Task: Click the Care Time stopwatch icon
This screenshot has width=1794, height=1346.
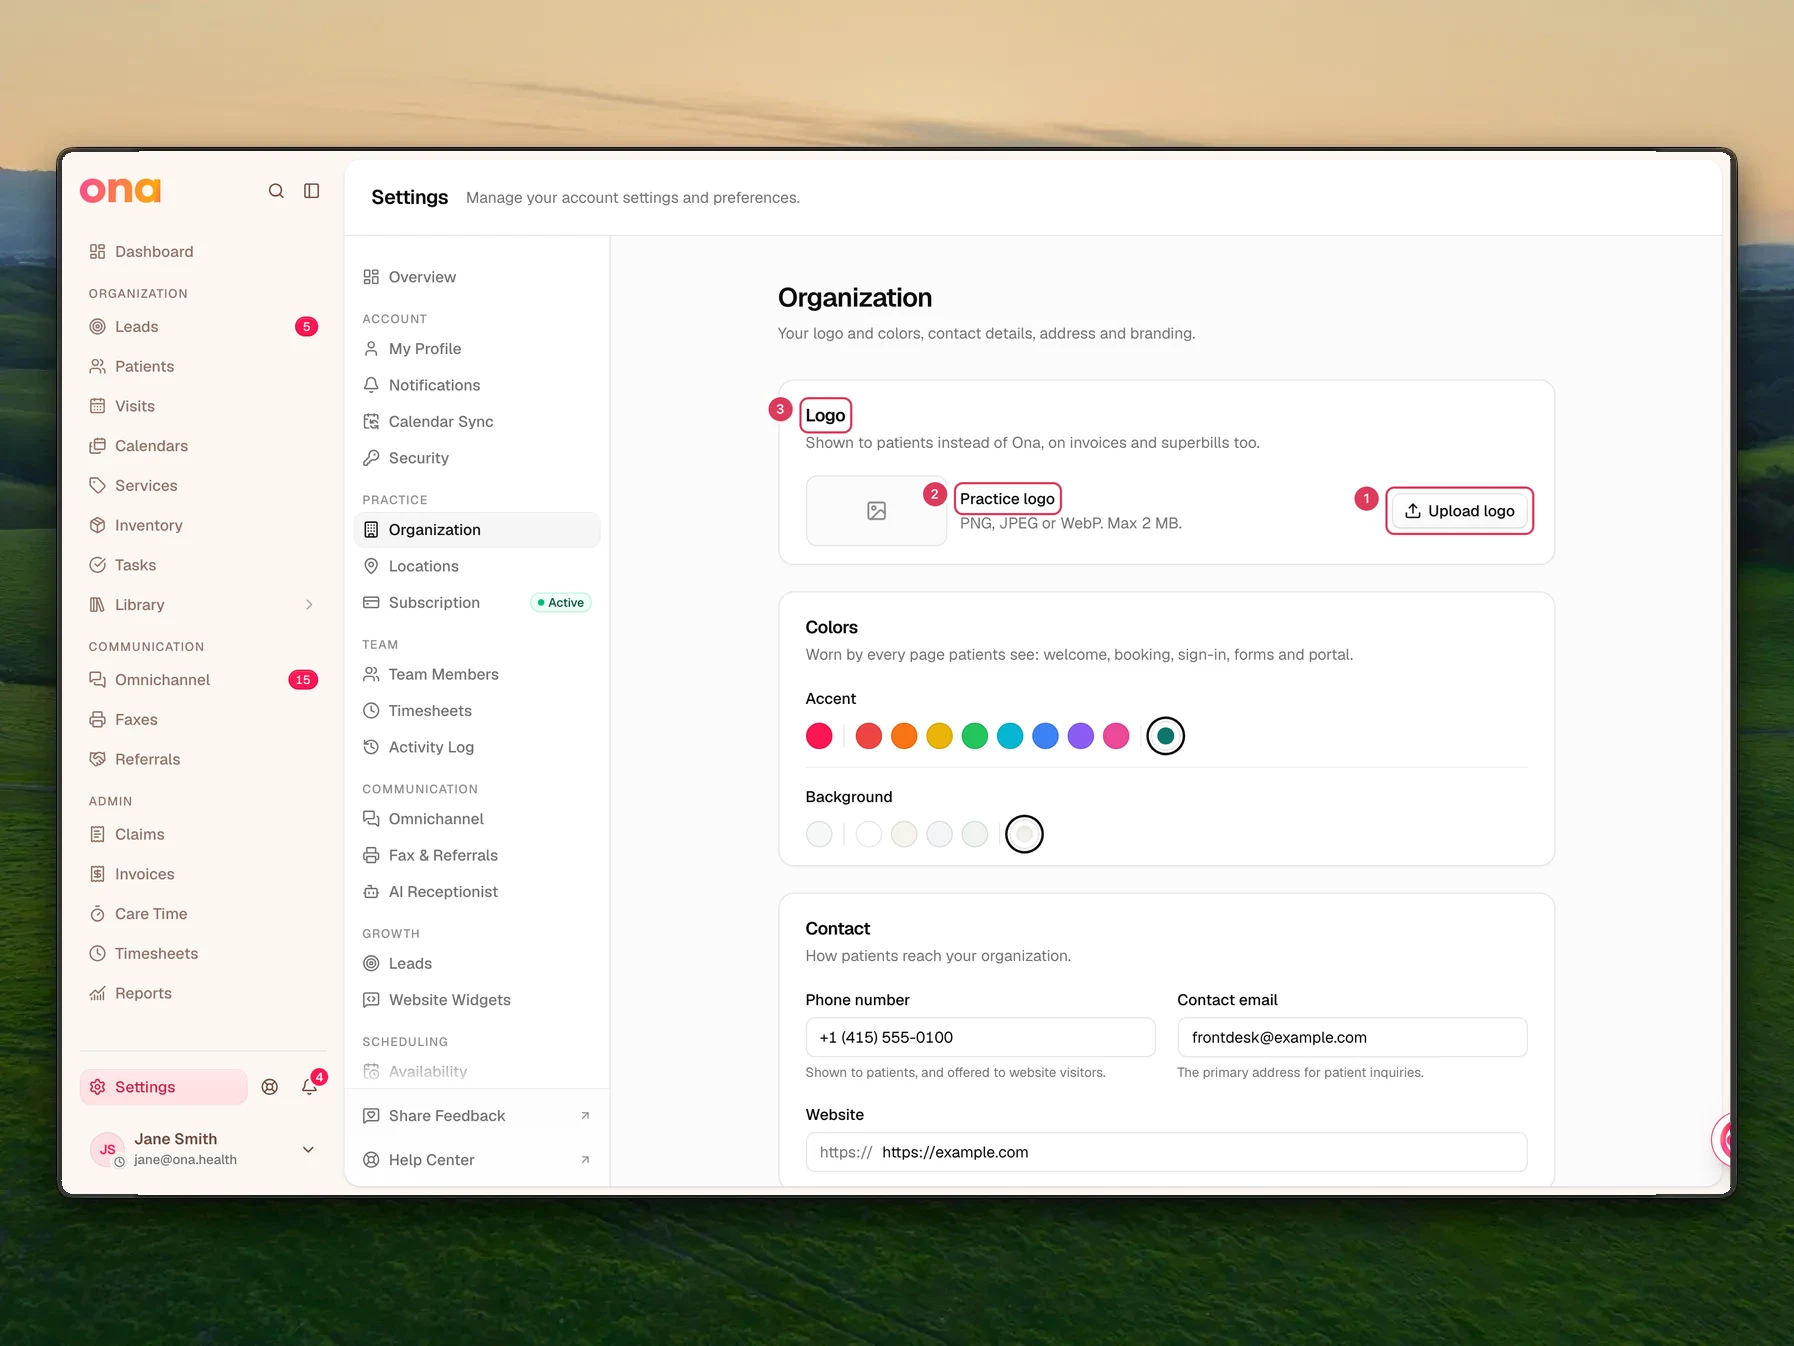Action: point(97,914)
